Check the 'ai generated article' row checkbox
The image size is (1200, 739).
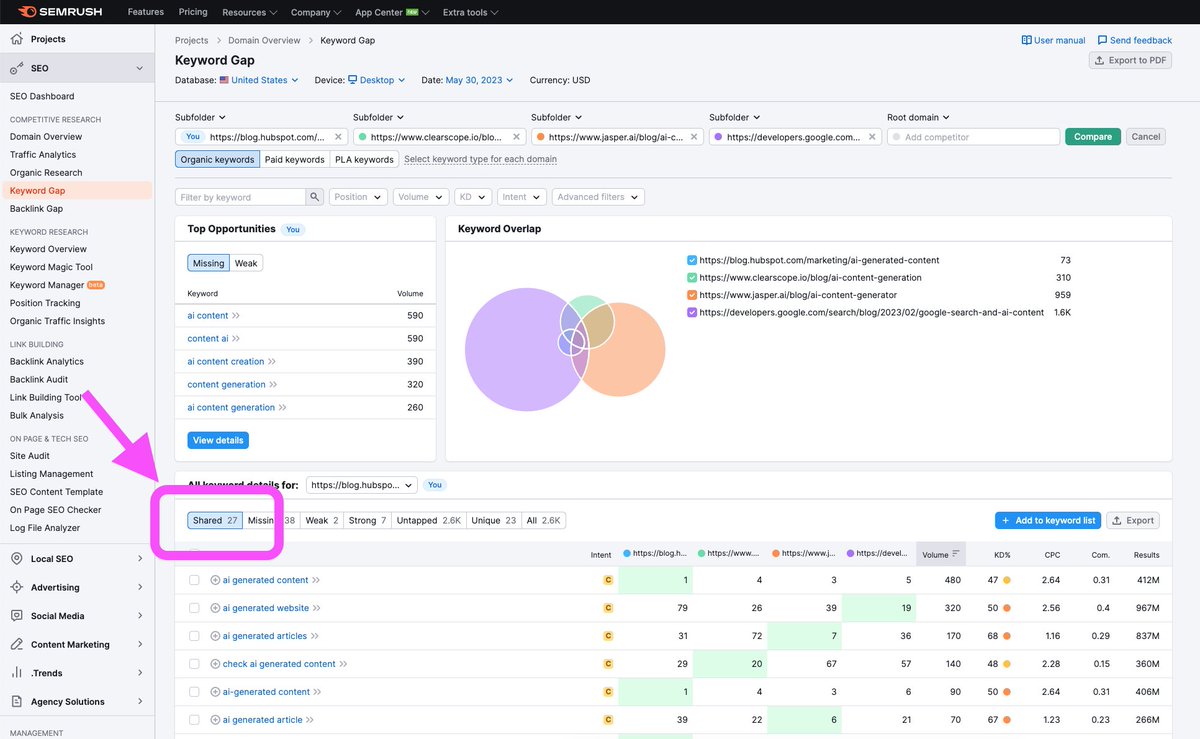click(x=194, y=720)
